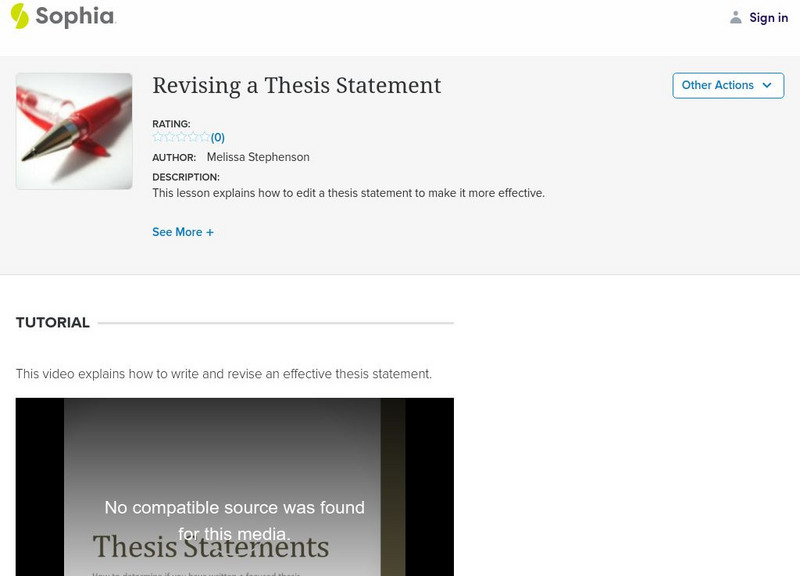800x576 pixels.
Task: Click the red pen lesson thumbnail image
Action: (x=75, y=128)
